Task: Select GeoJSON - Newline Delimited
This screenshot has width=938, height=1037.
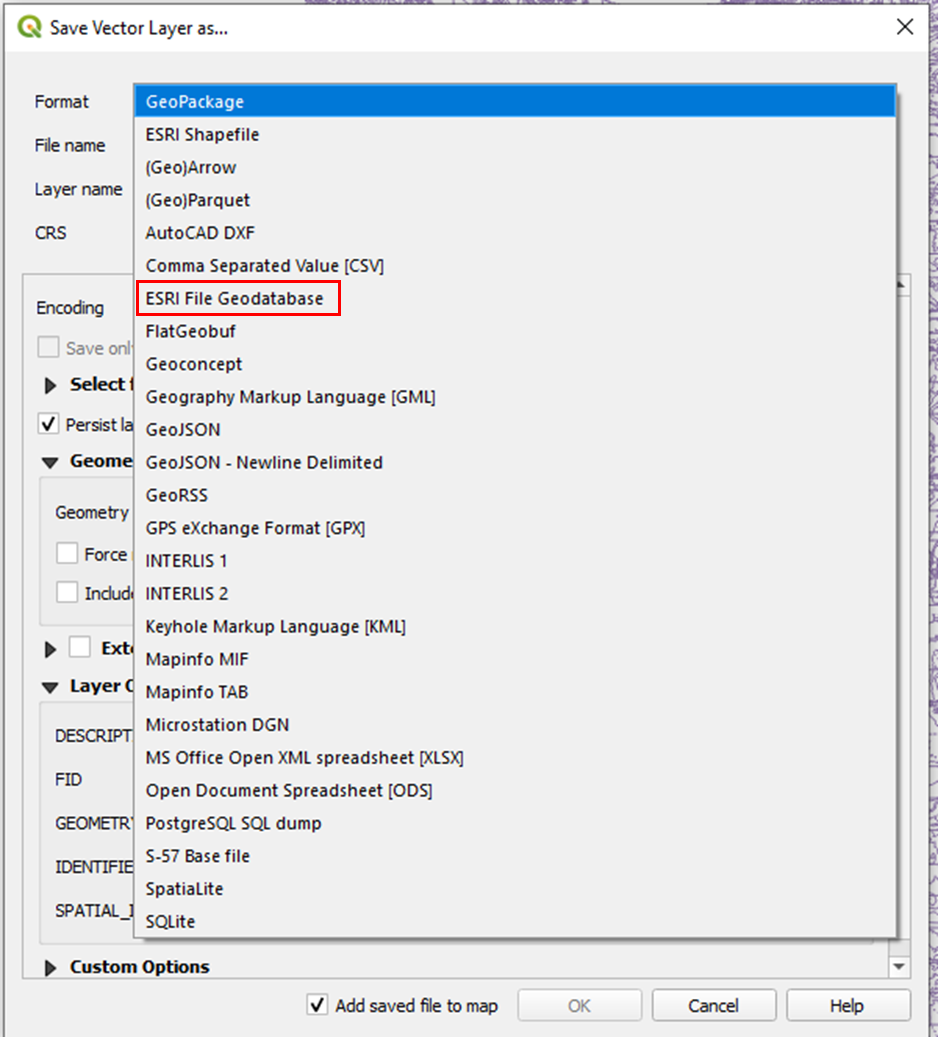Action: coord(515,462)
